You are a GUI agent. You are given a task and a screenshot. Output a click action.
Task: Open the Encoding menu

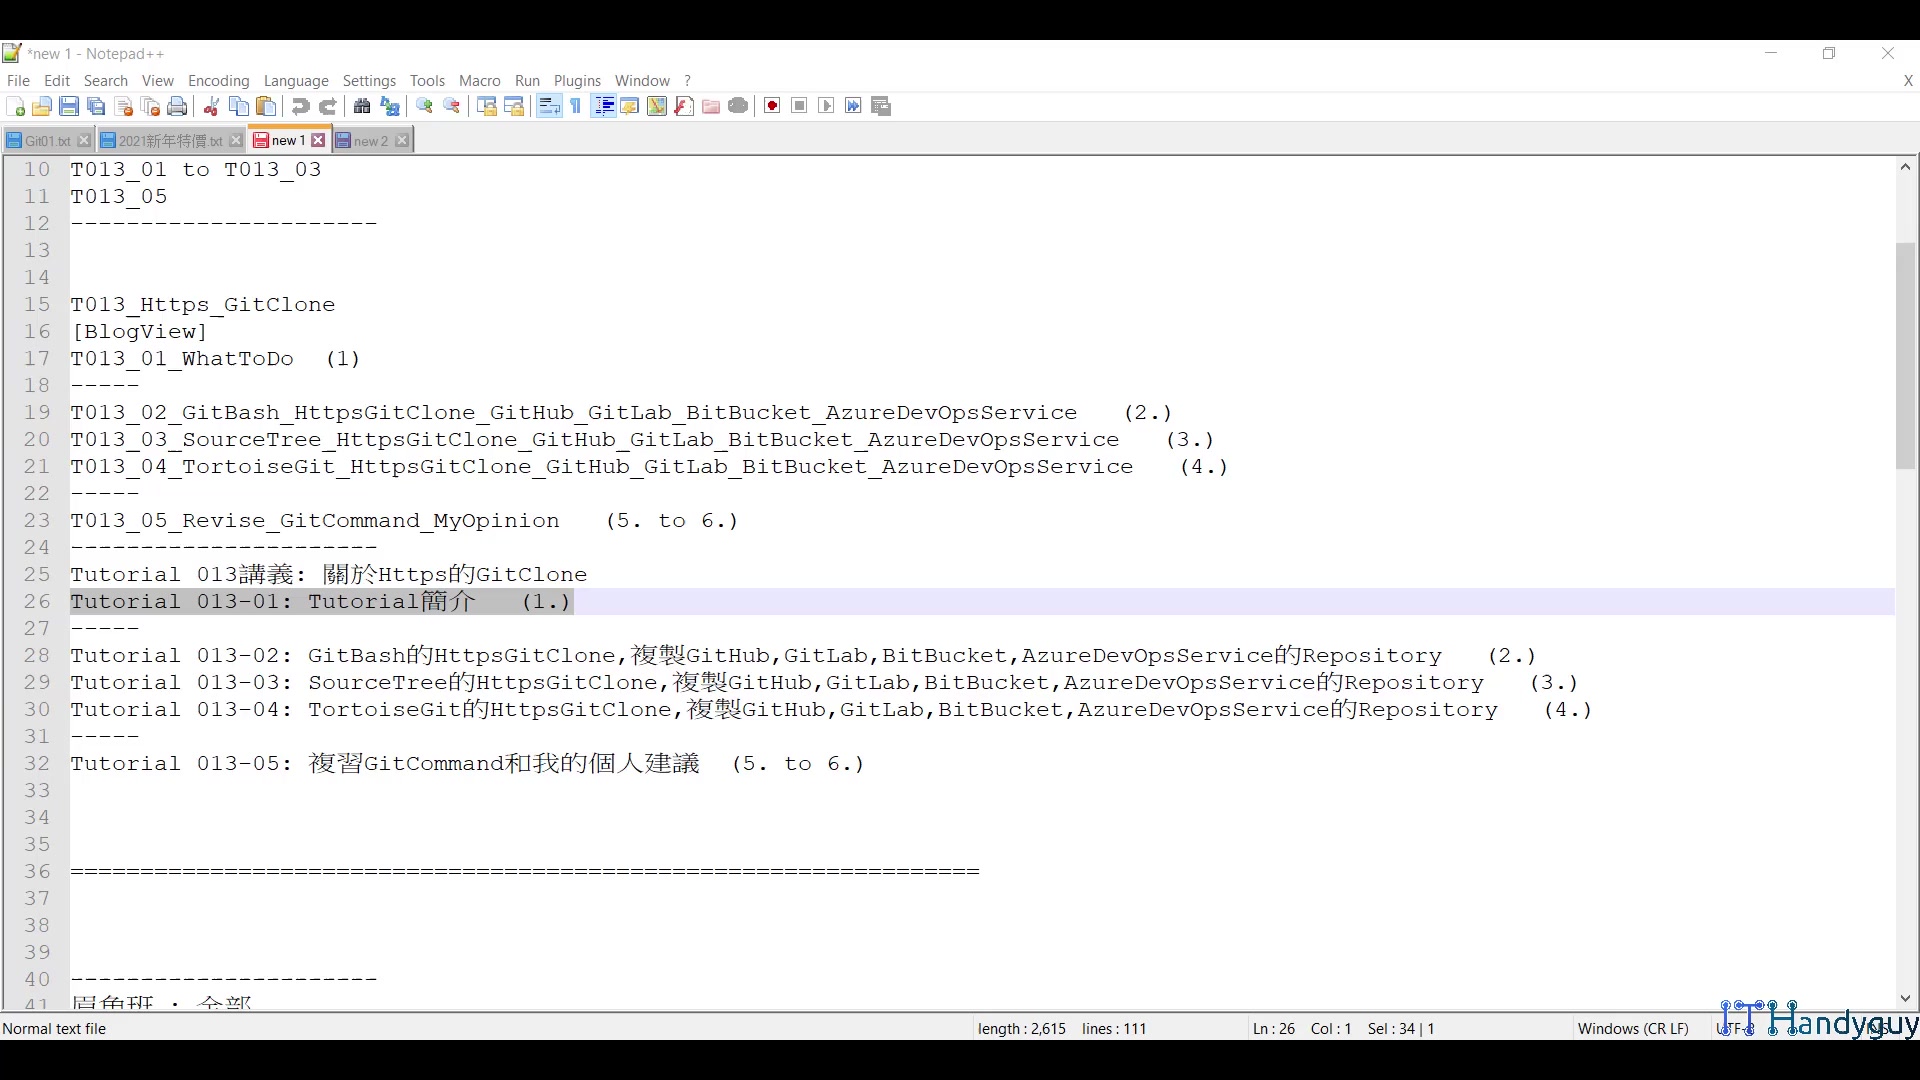coord(218,81)
